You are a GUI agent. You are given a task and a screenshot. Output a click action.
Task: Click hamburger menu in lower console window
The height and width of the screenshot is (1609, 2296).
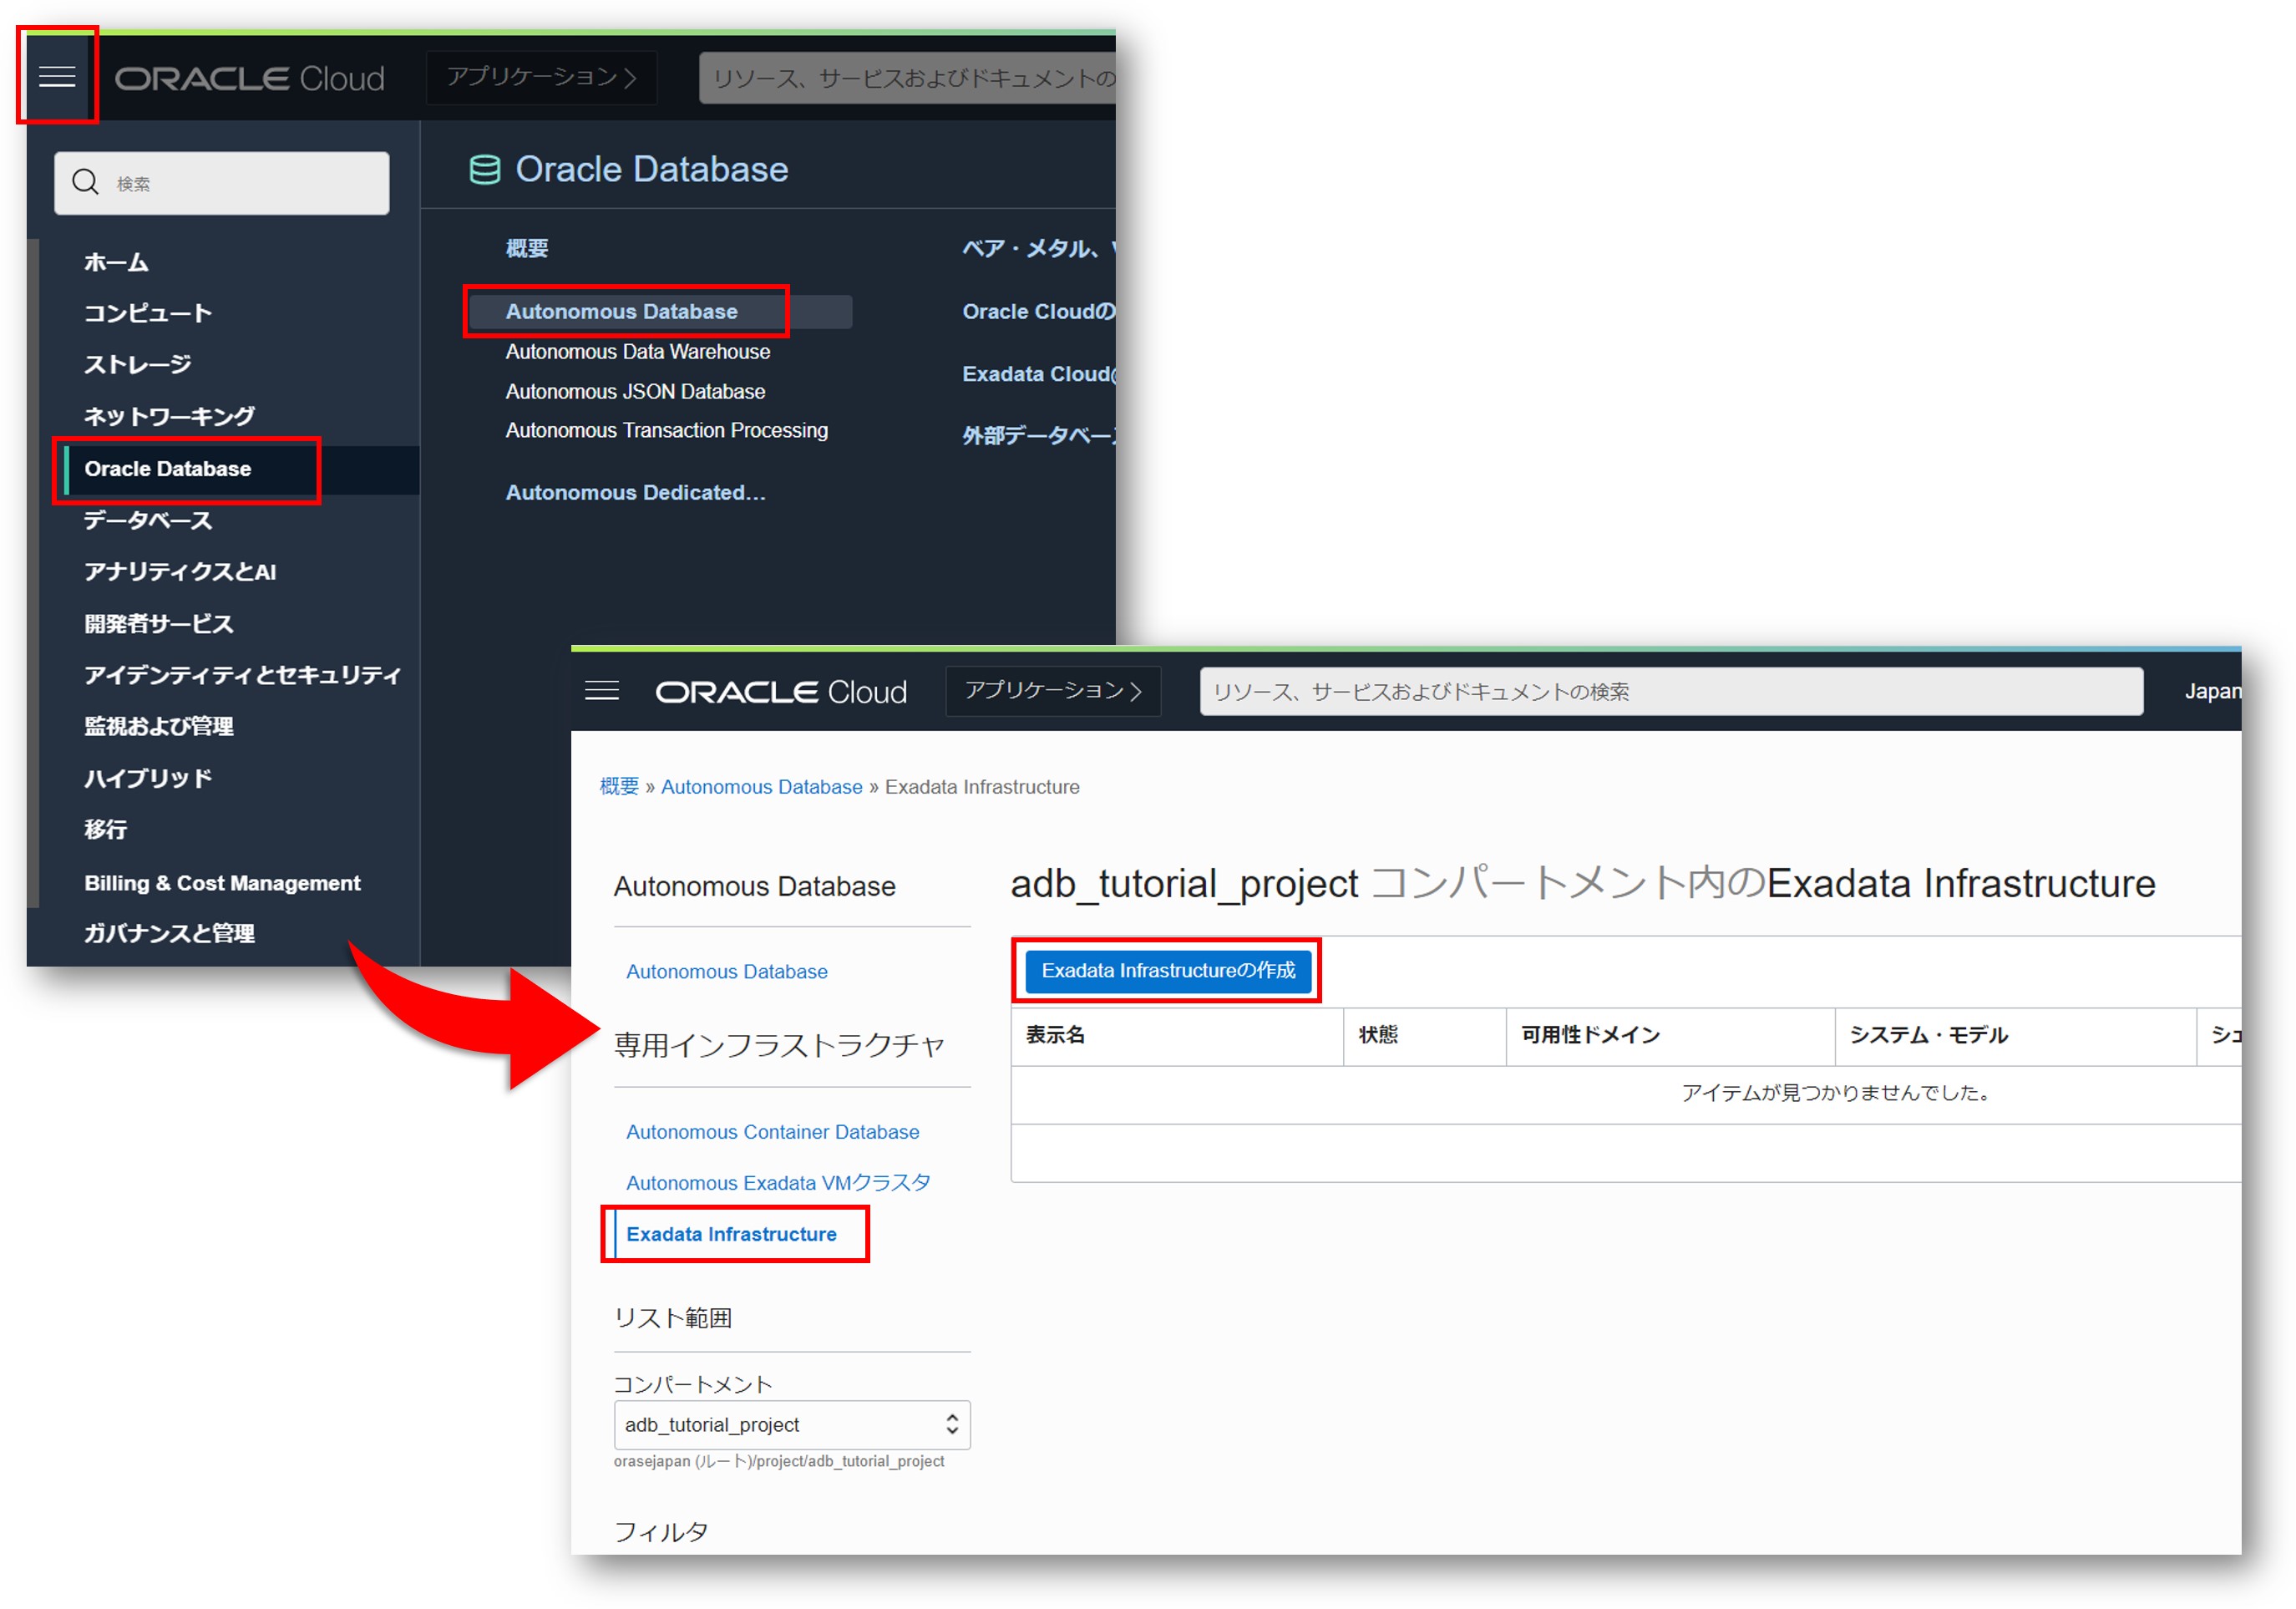(x=601, y=690)
